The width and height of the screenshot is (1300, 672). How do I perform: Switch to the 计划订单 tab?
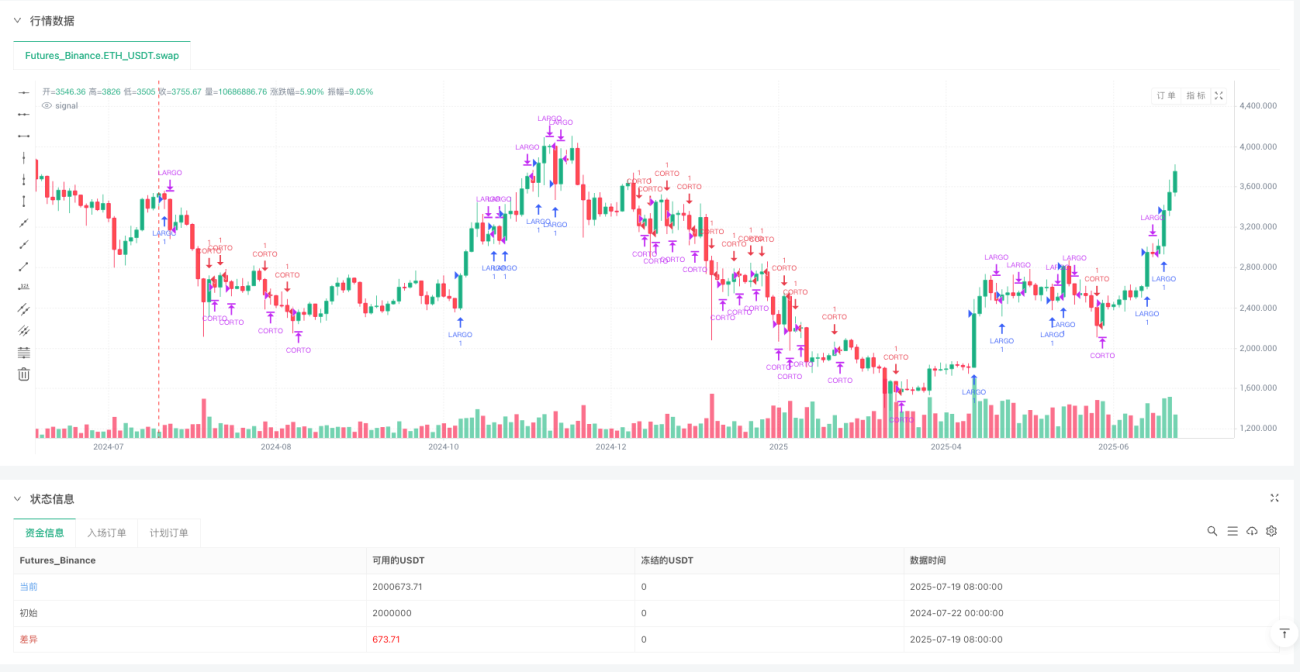(168, 533)
